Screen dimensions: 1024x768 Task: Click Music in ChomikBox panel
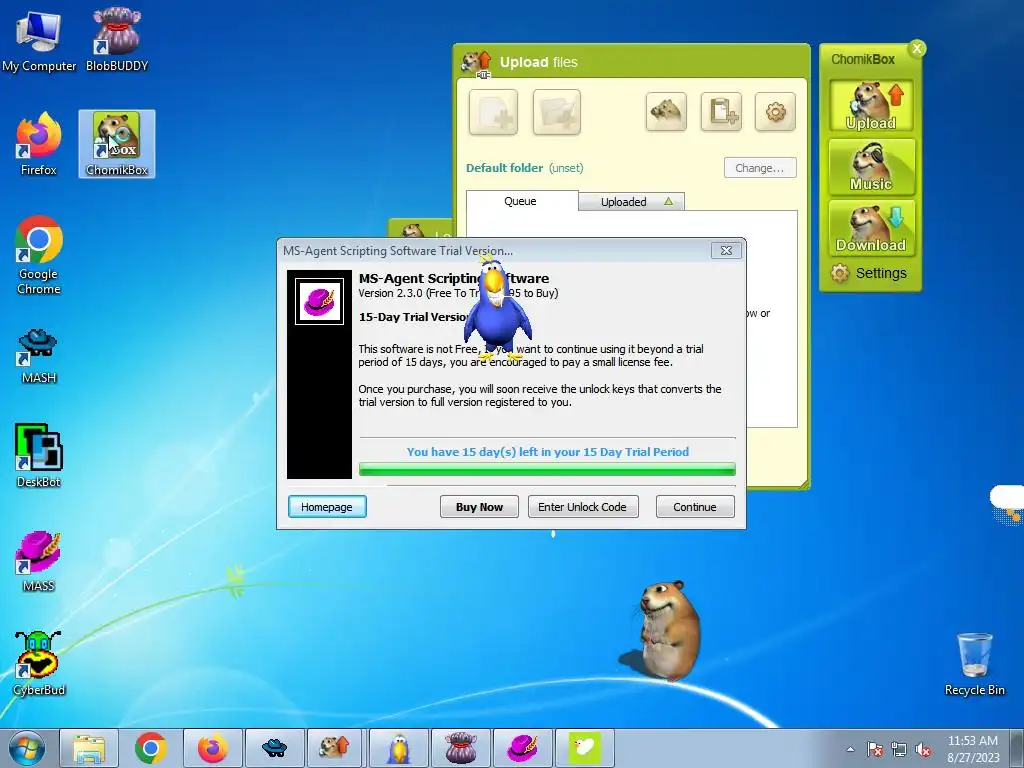(871, 167)
